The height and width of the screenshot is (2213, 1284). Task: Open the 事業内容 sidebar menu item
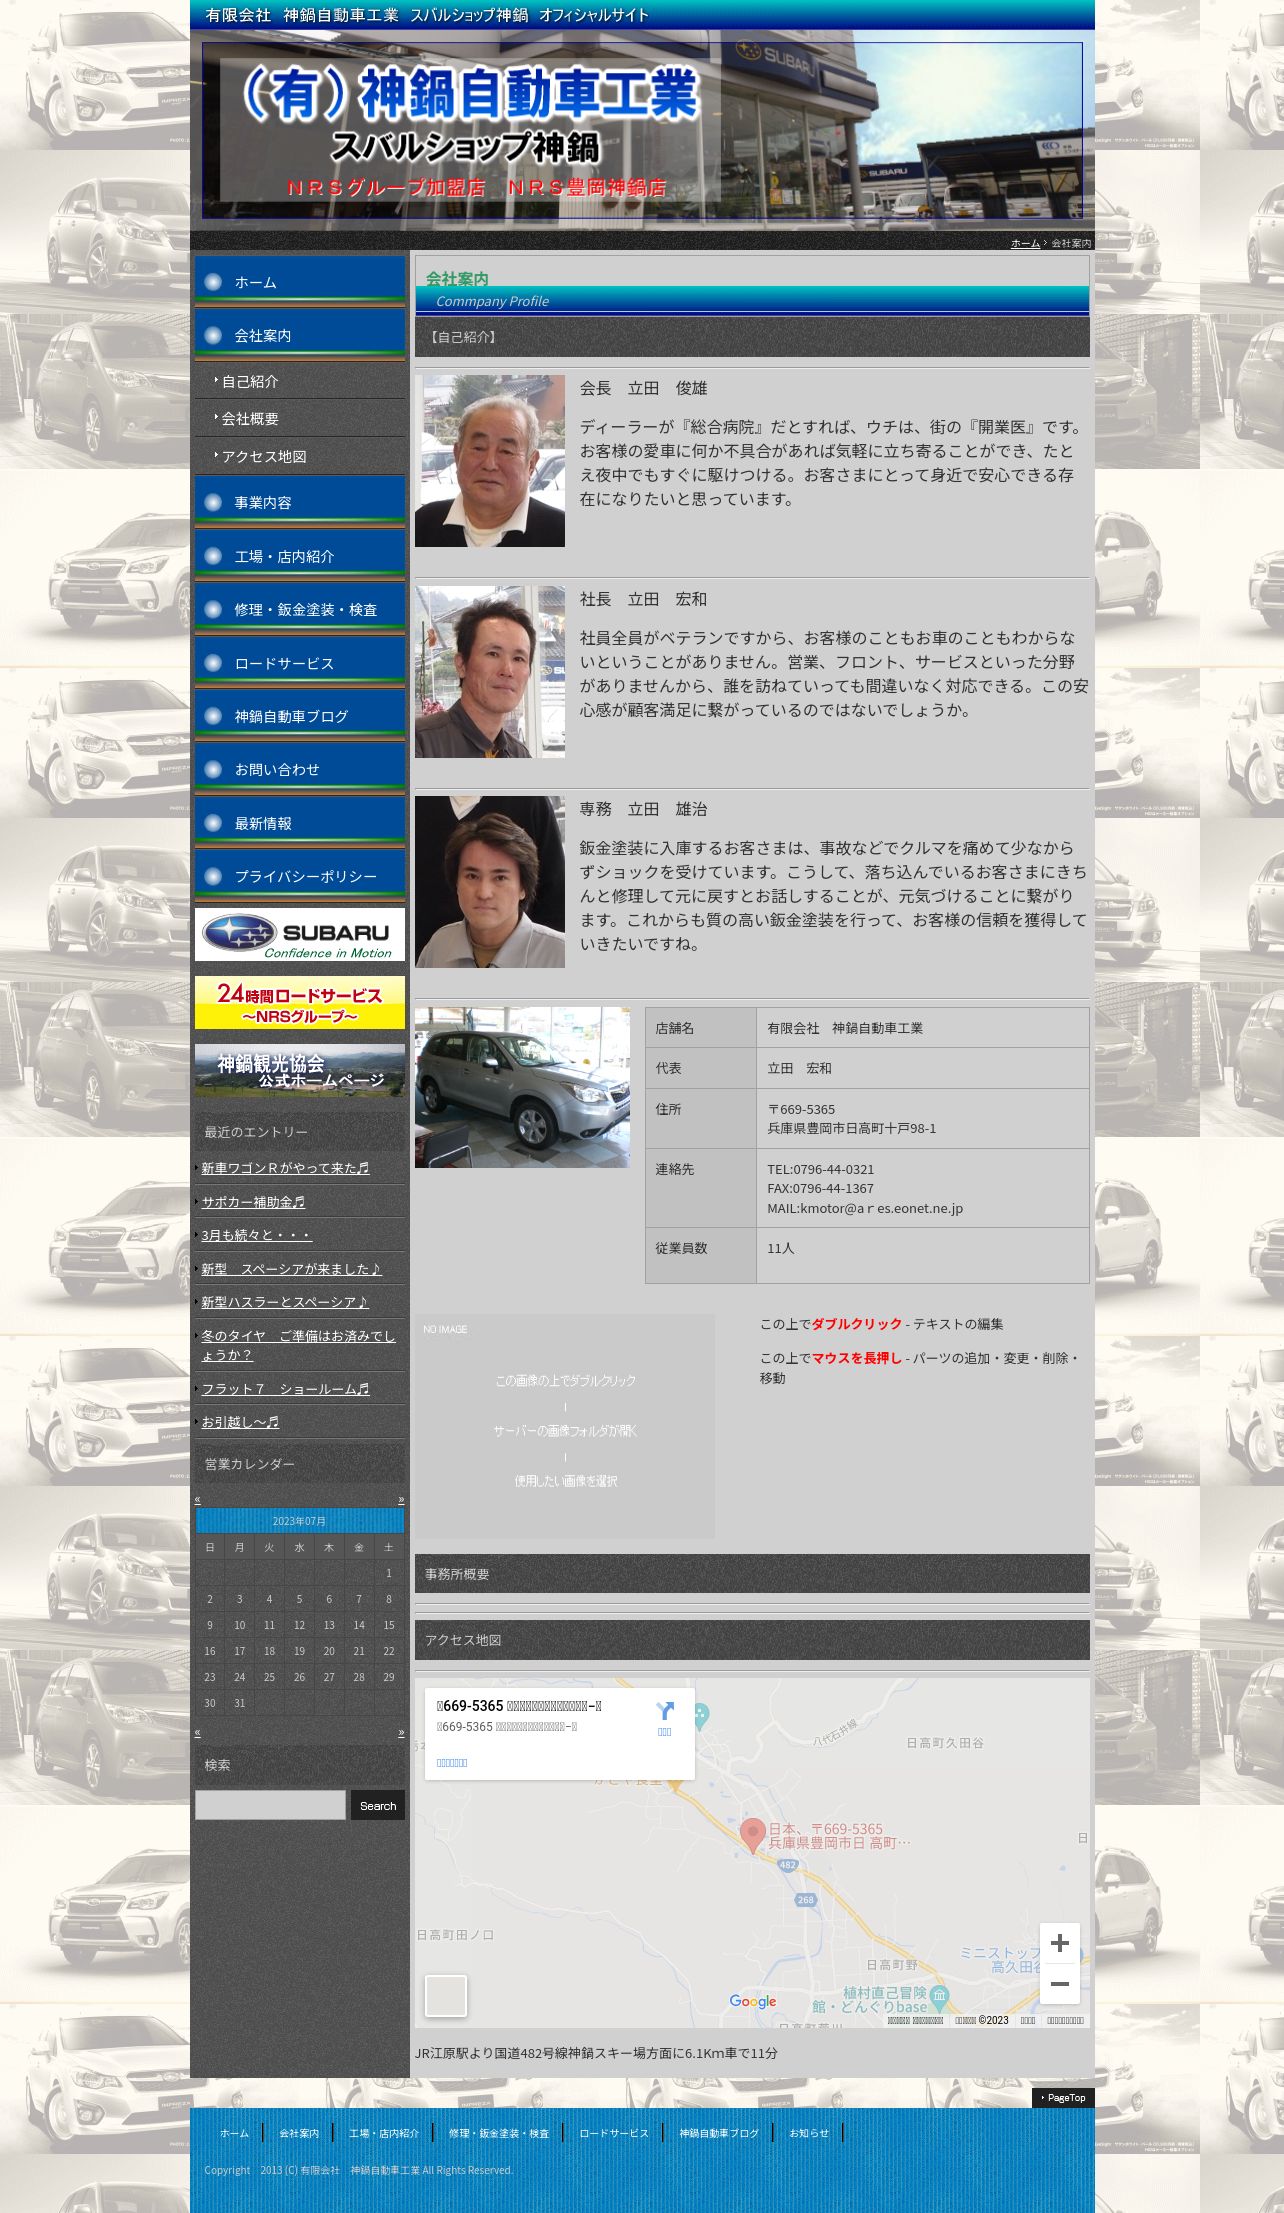pyautogui.click(x=300, y=502)
